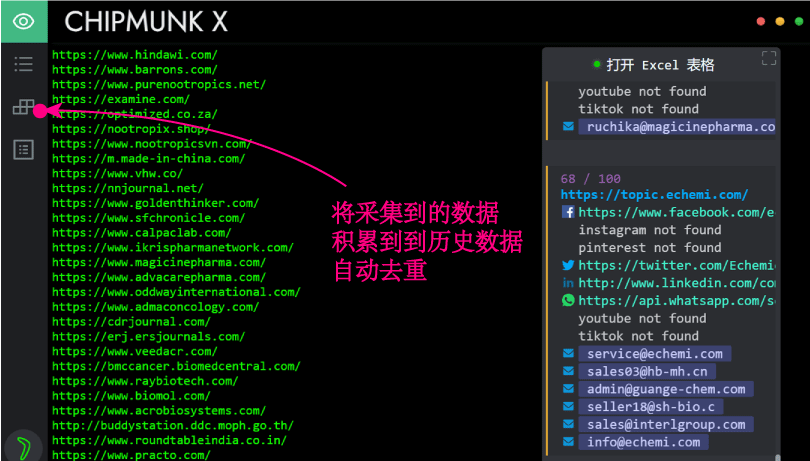The width and height of the screenshot is (810, 461).
Task: Click URL https://nootropix.shop/
Action: point(131,129)
